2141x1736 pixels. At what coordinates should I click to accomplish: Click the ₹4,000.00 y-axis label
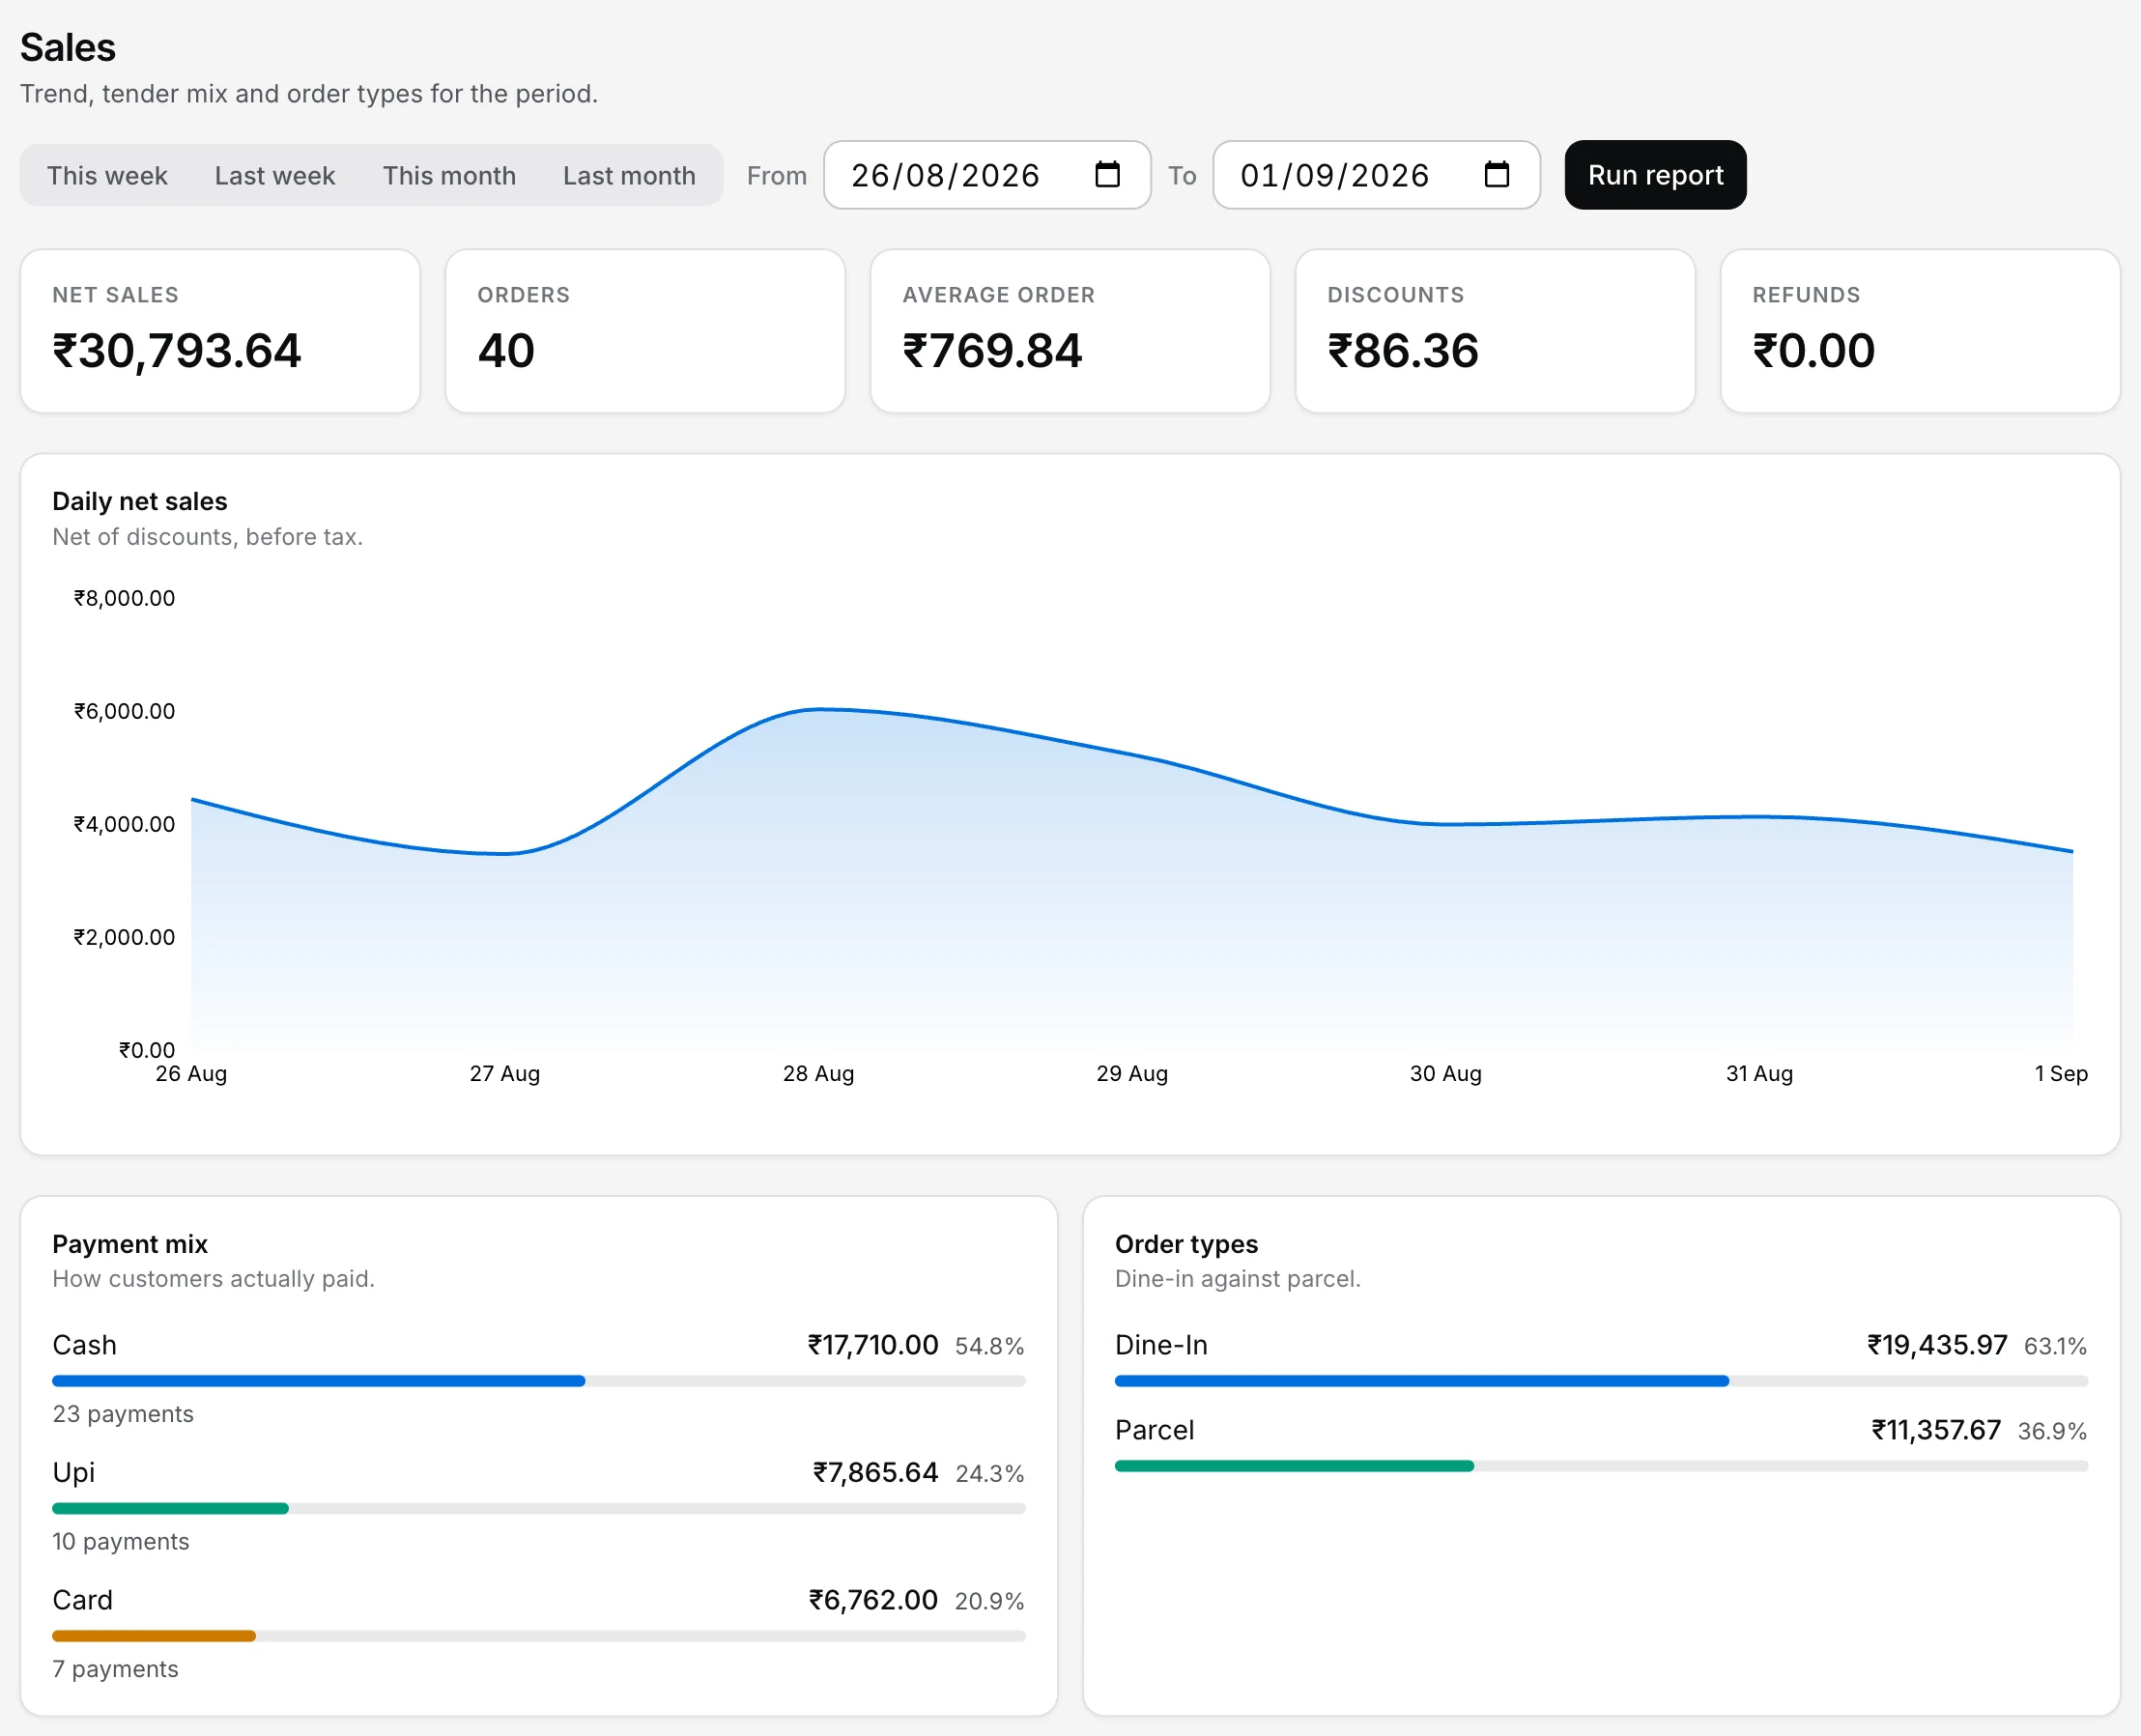(124, 824)
